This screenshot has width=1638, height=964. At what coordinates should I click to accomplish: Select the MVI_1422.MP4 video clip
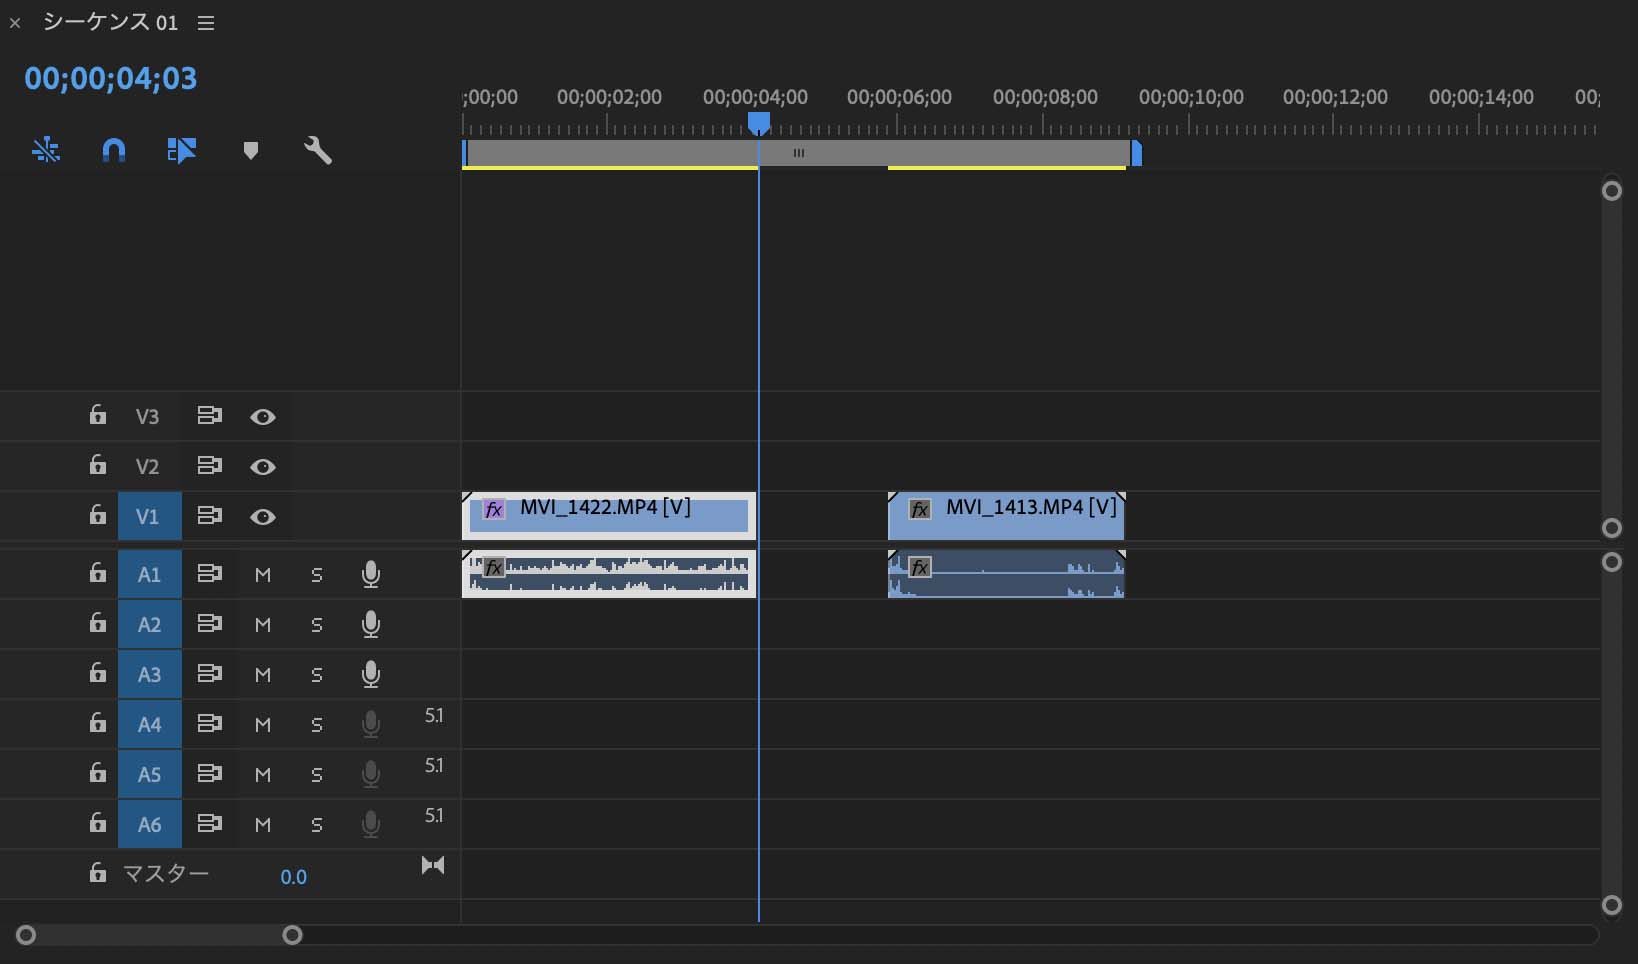609,516
